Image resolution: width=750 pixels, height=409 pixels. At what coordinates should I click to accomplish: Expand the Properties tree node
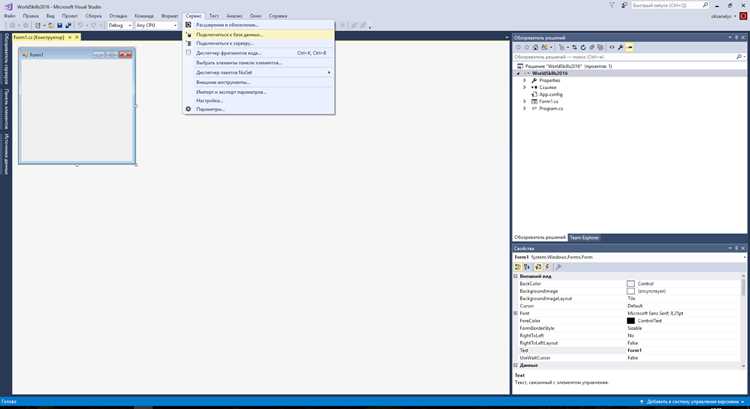pos(525,80)
